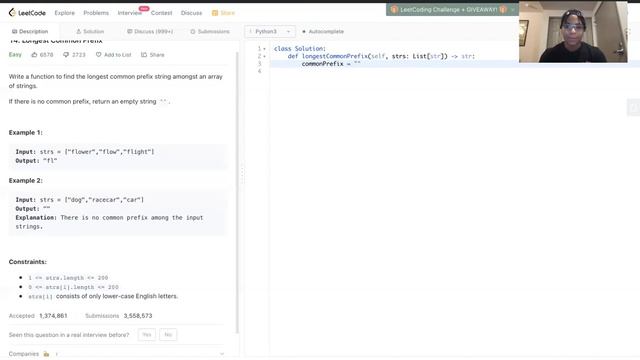Click the description panel scrollbar

pos(237,192)
